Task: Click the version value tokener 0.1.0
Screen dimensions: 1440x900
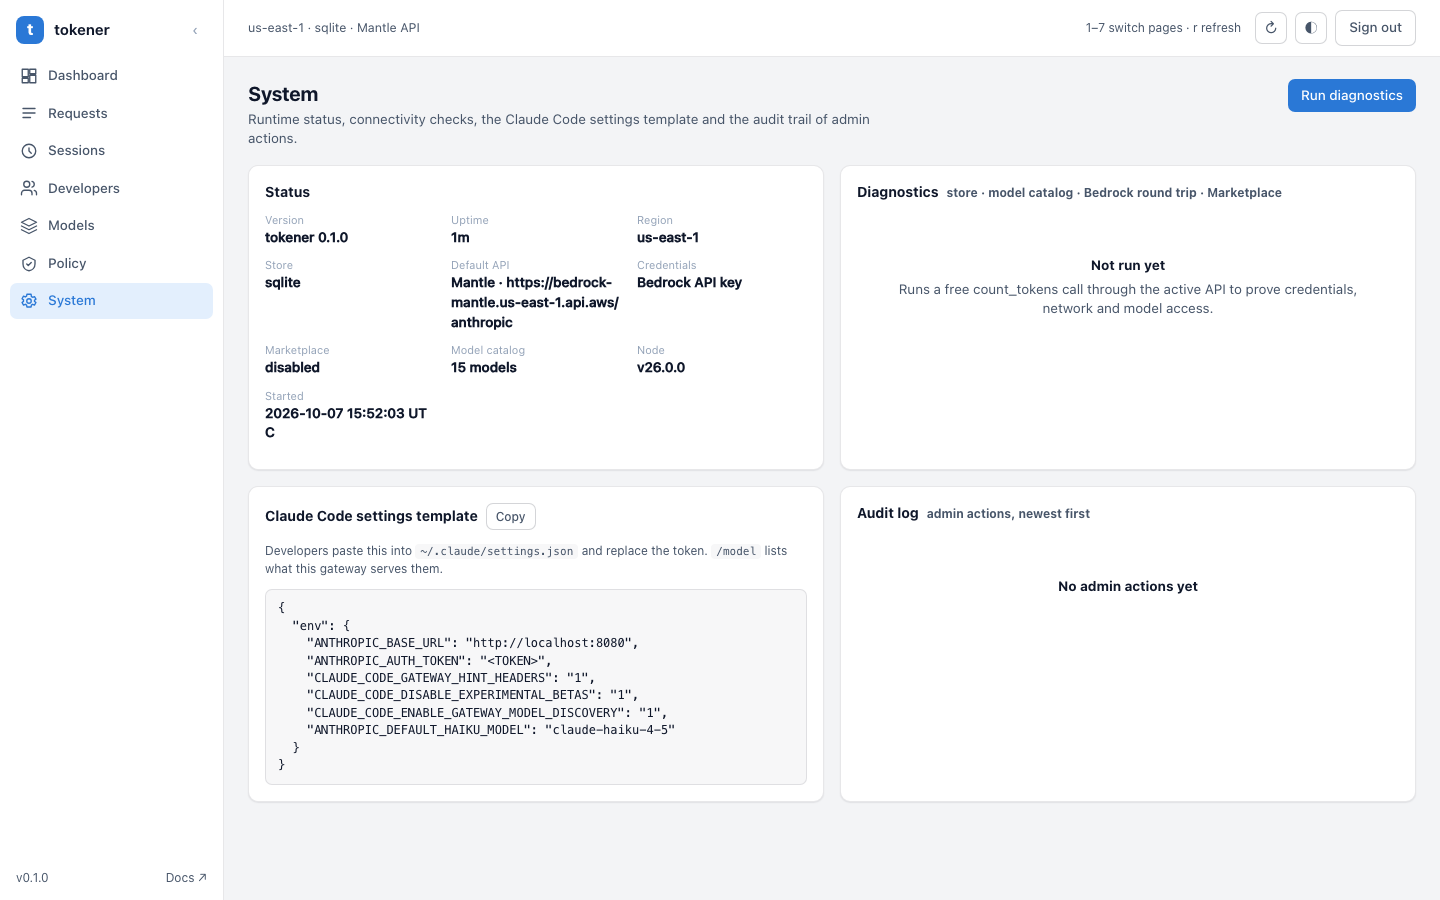Action: [x=307, y=238]
